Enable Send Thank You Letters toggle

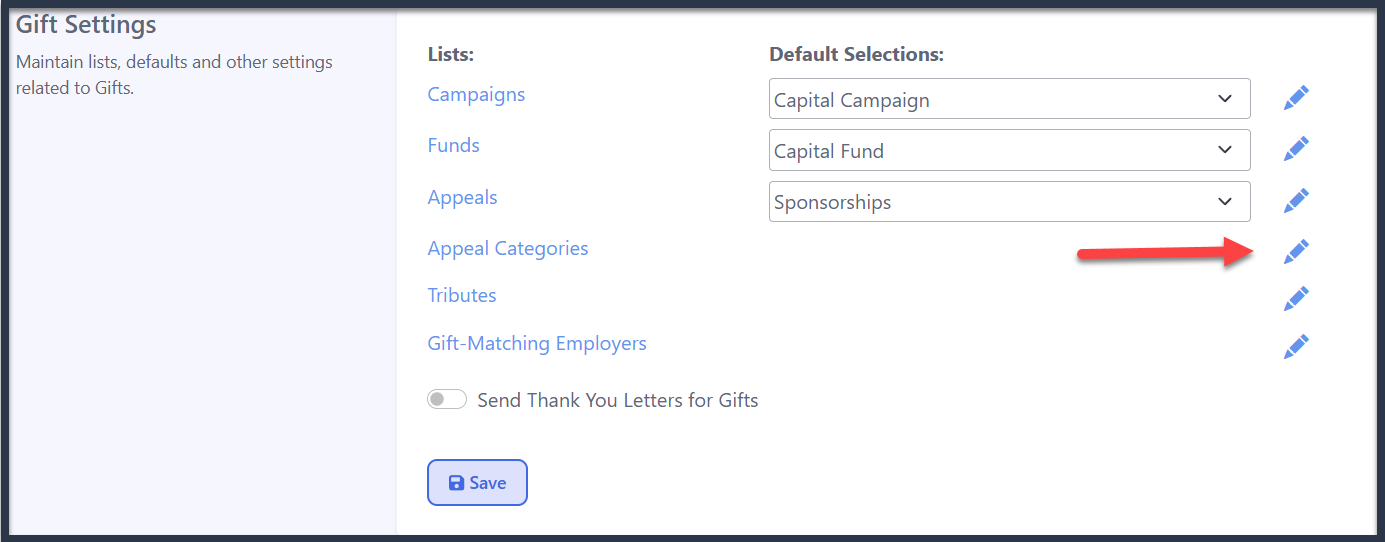(447, 400)
